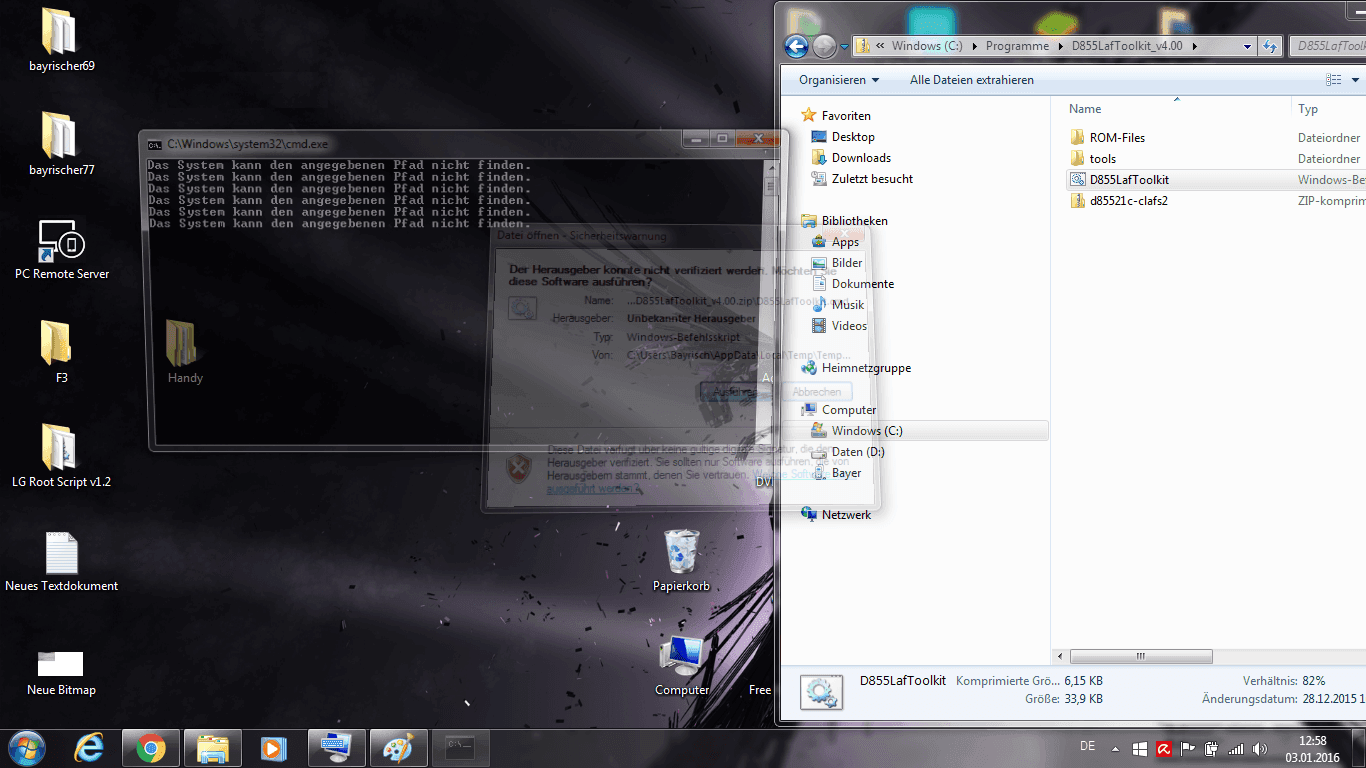The width and height of the screenshot is (1366, 768).
Task: Select the Handy folder behind cmd window
Action: [185, 350]
